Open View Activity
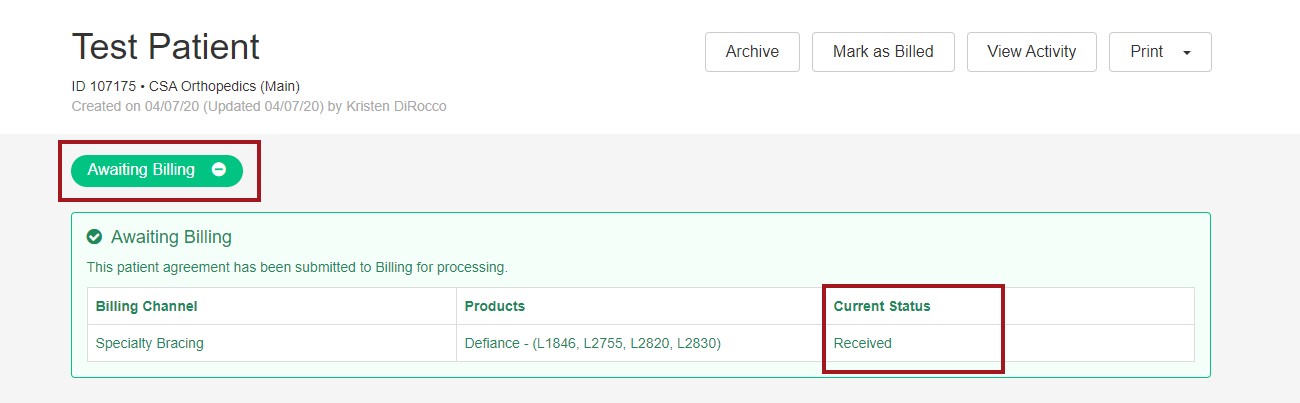 pyautogui.click(x=1031, y=52)
